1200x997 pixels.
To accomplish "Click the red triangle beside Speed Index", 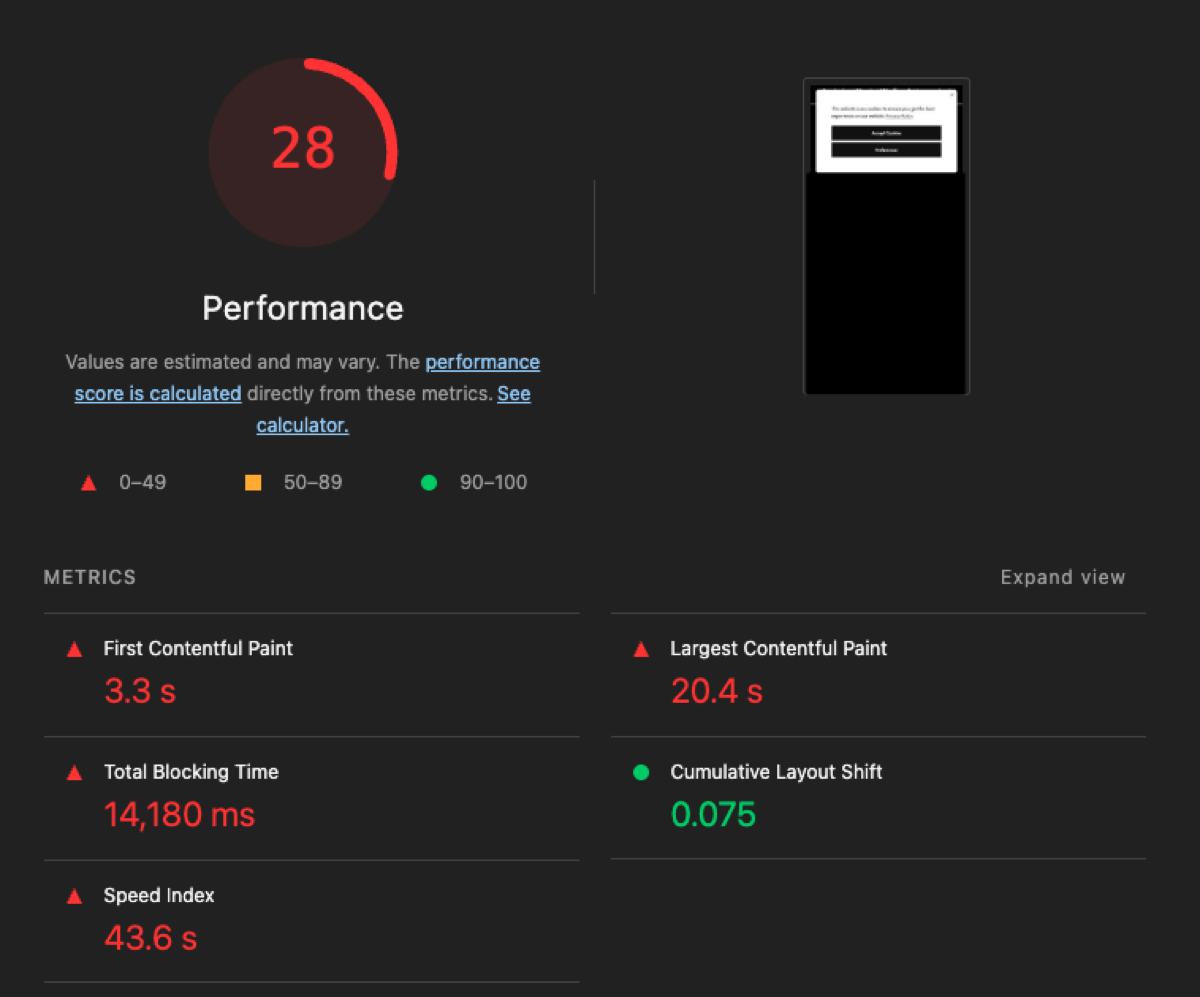I will point(74,895).
